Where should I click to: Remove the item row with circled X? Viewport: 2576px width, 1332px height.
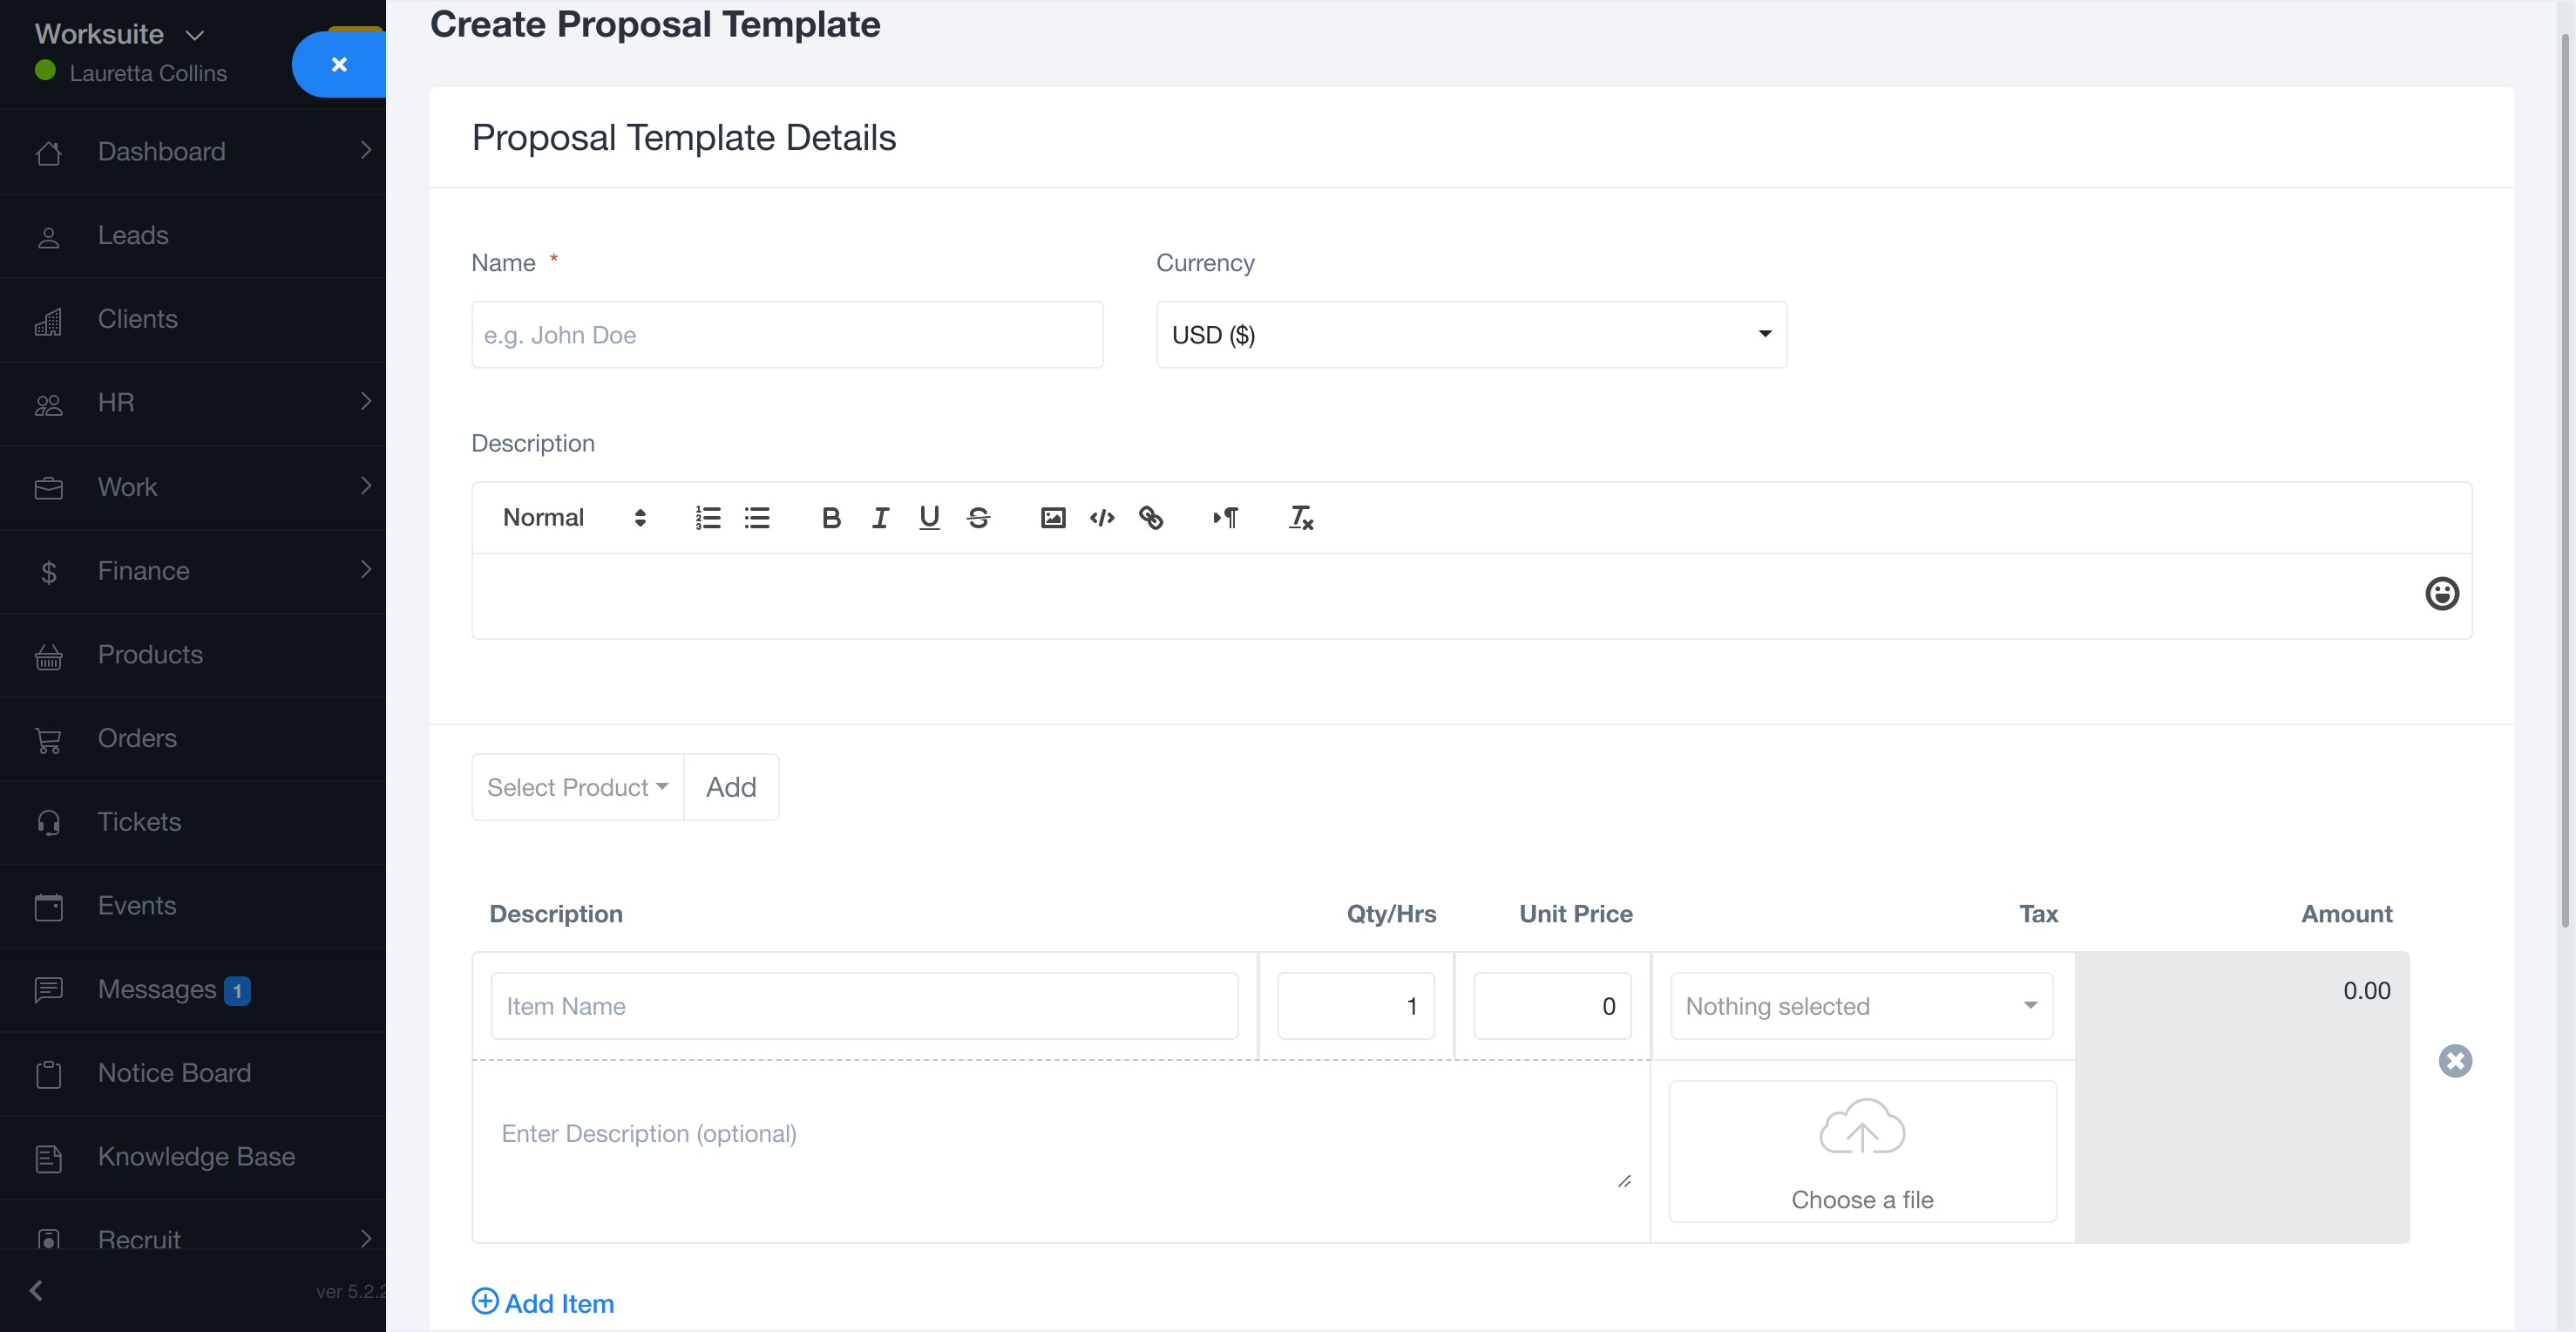point(2455,1061)
